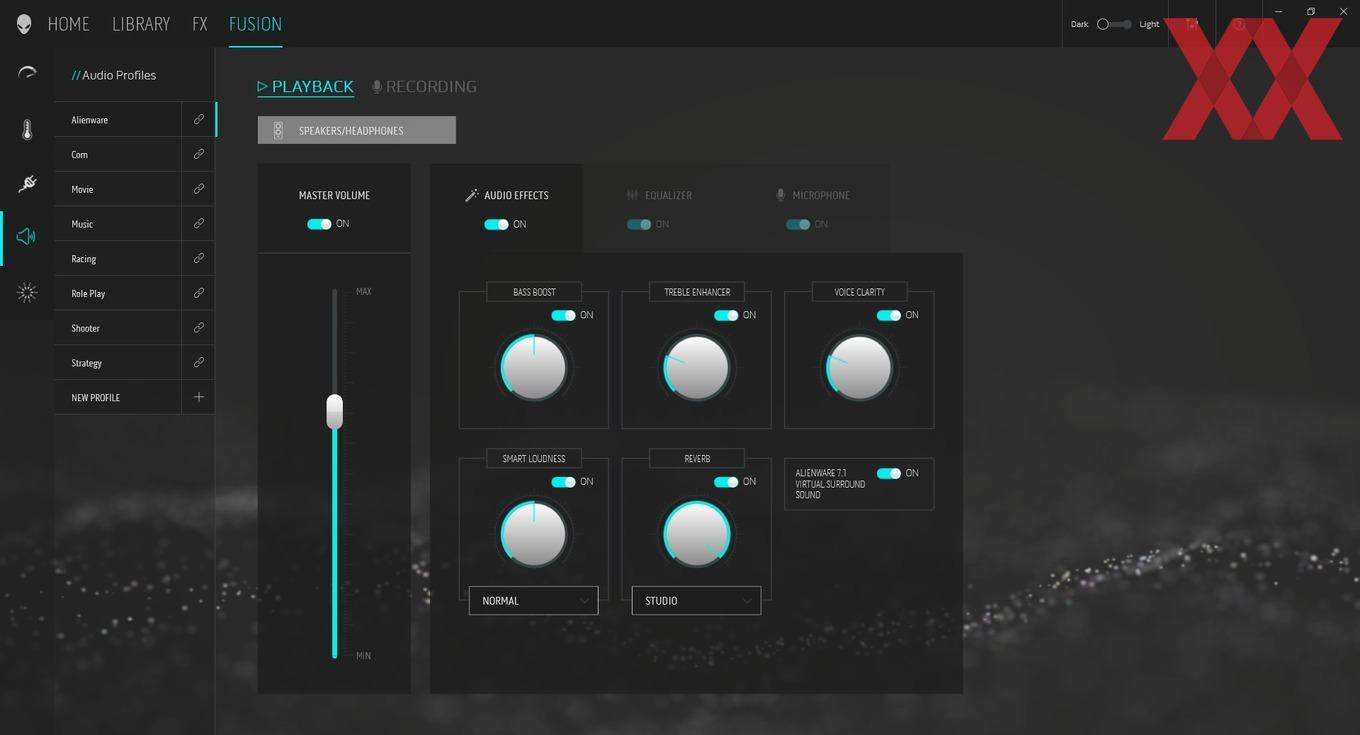This screenshot has width=1360, height=735.
Task: Click link icon for Movie profile
Action: tap(198, 189)
